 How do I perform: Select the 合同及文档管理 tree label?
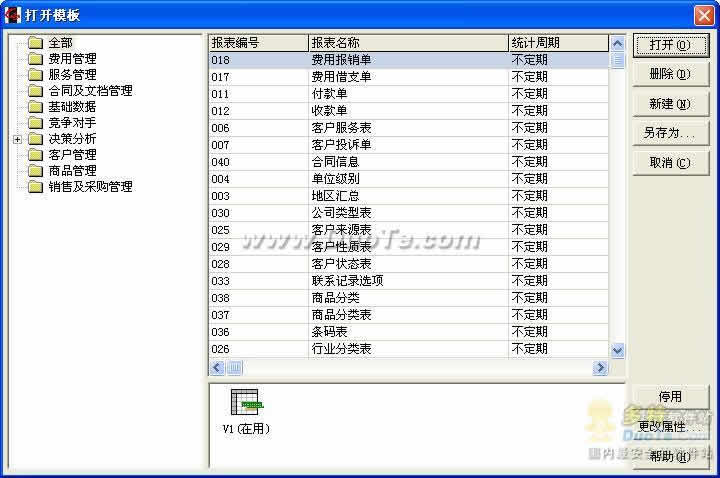(x=90, y=91)
